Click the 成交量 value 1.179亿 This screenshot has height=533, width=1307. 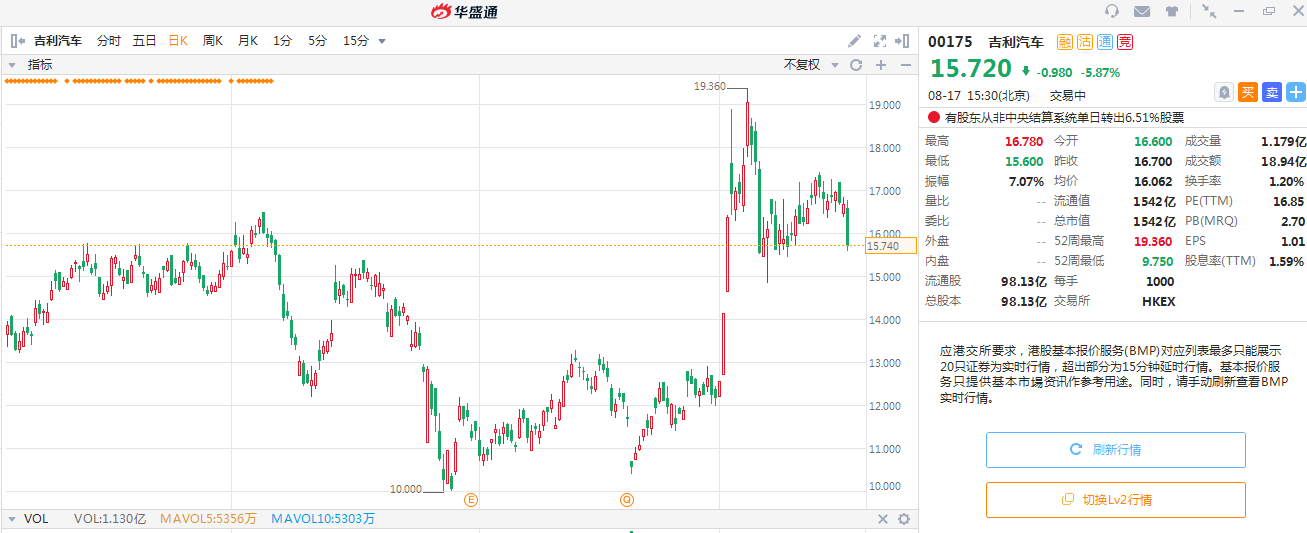(x=1283, y=142)
